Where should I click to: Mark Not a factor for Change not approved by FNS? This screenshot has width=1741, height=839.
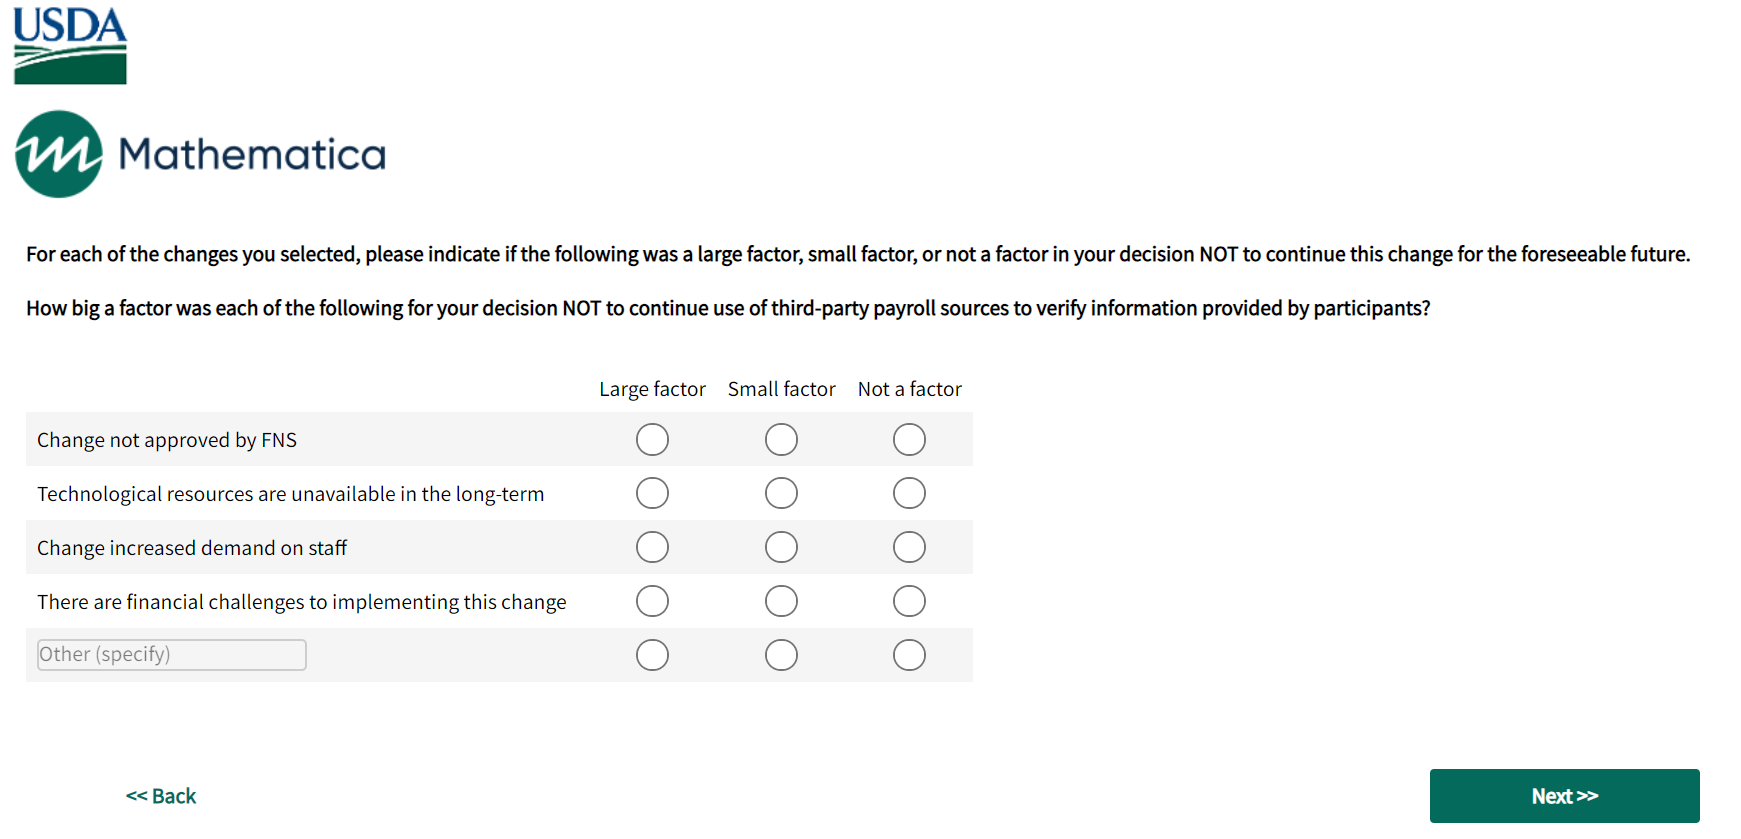909,439
